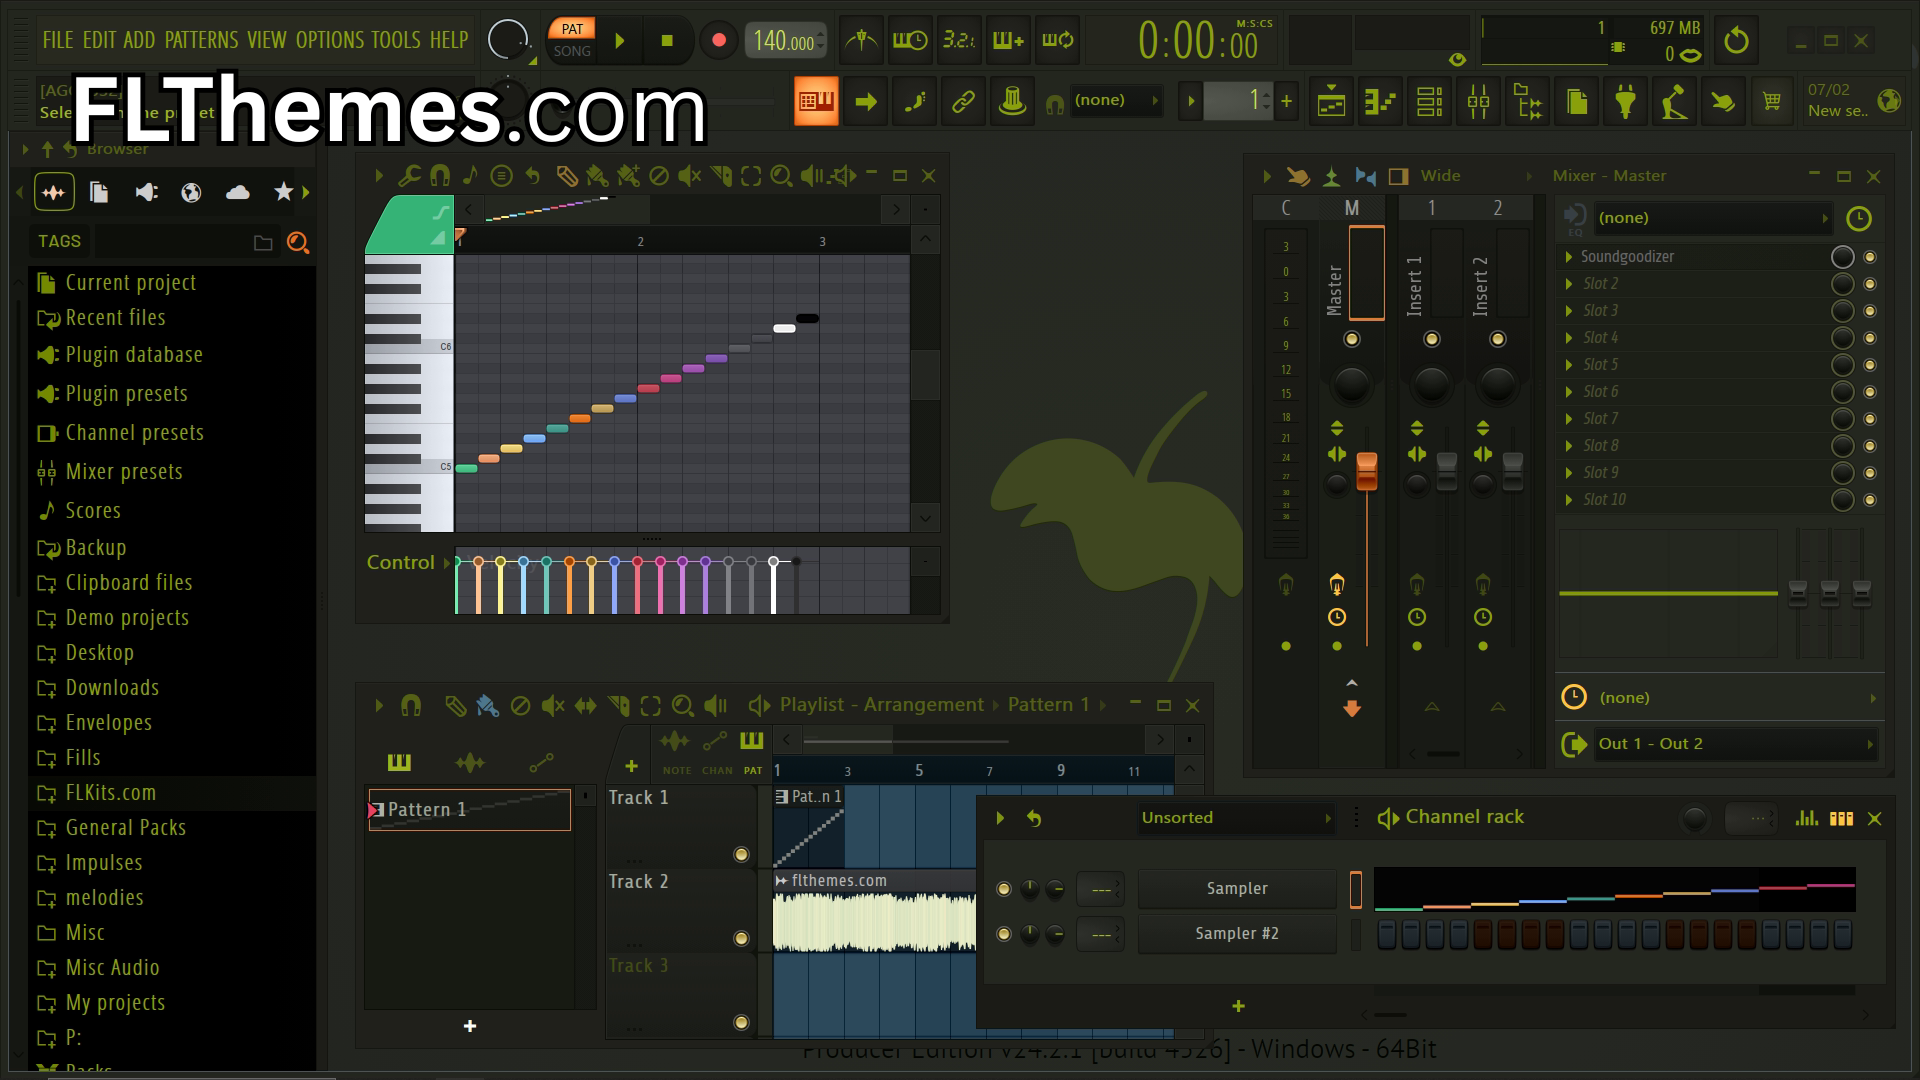Open the OPTIONS menu

click(x=330, y=40)
